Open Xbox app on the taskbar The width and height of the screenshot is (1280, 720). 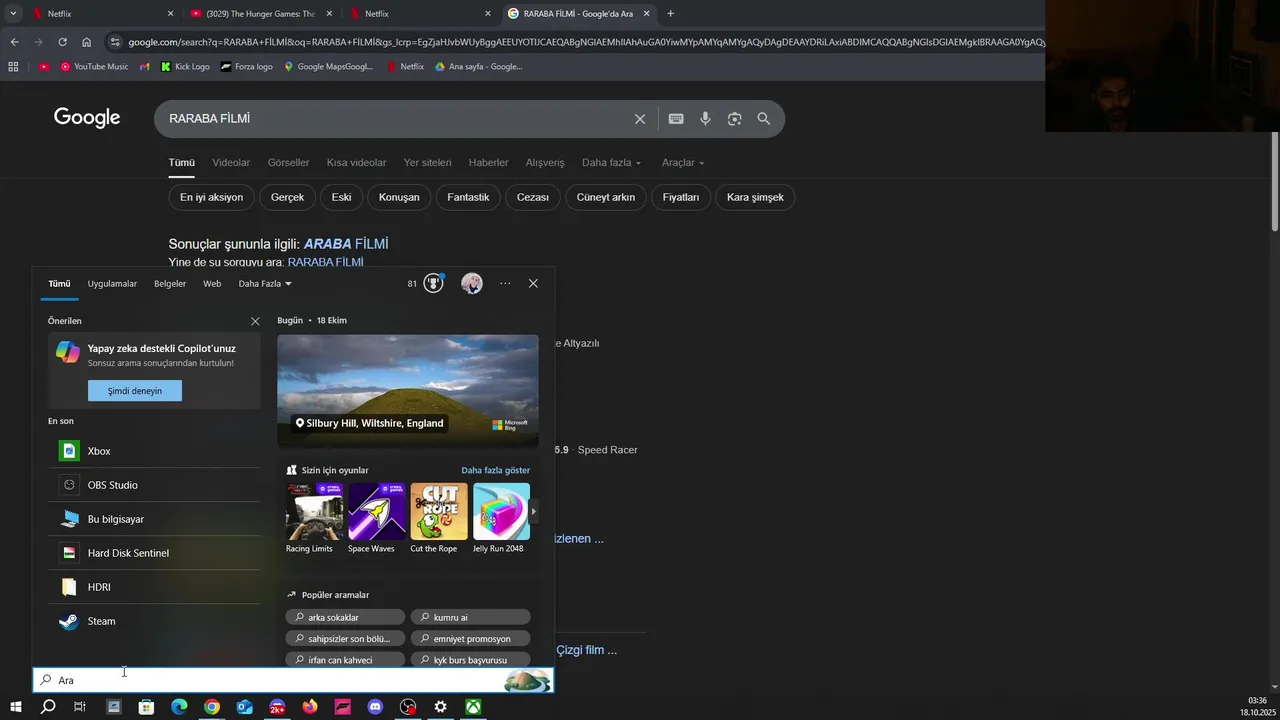(472, 707)
